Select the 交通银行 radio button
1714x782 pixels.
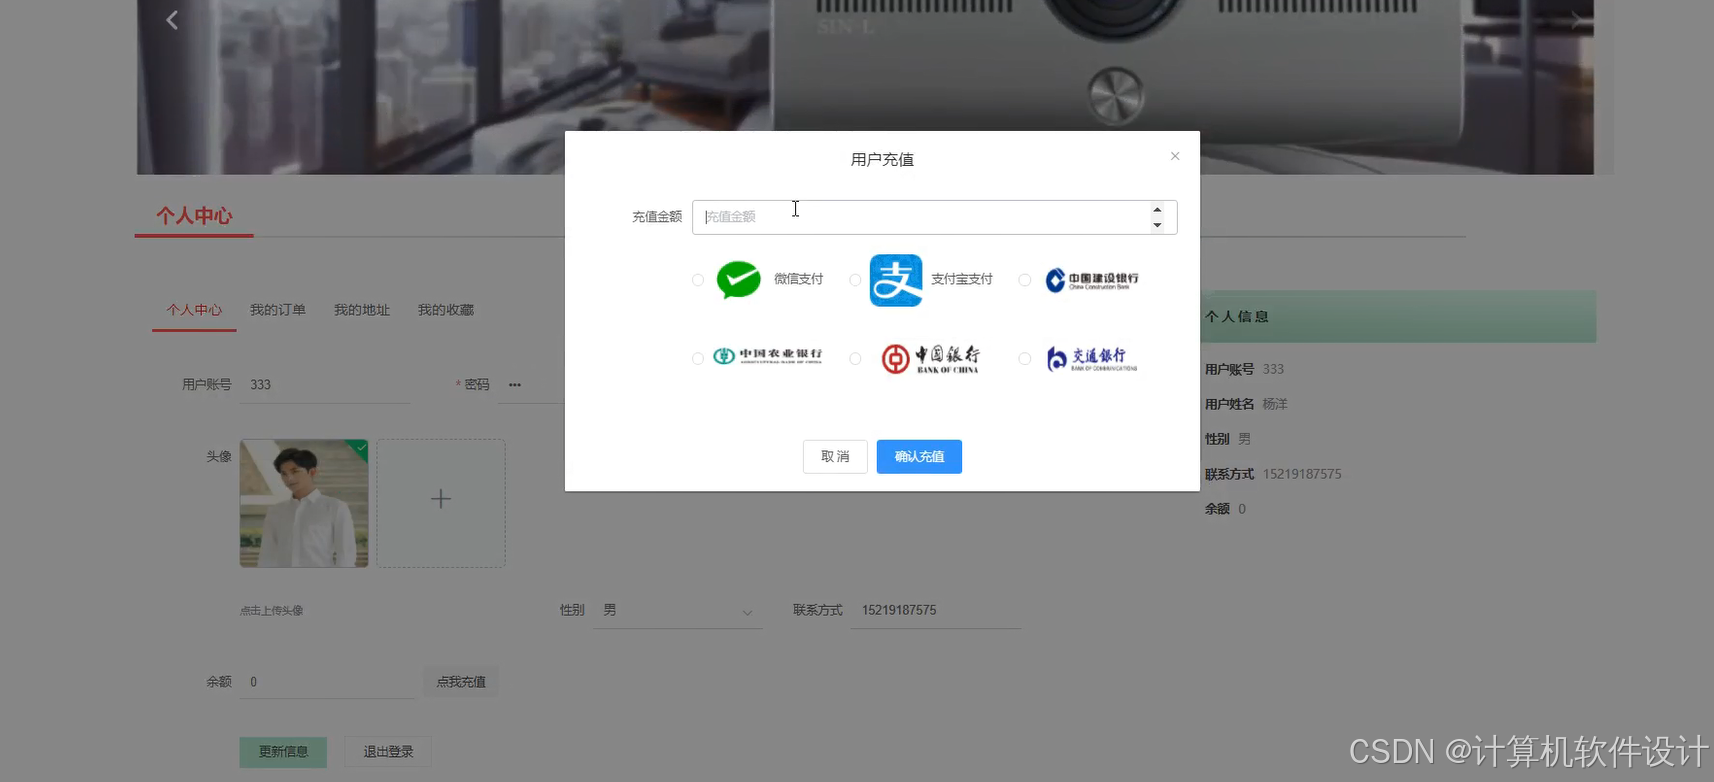pos(1024,358)
